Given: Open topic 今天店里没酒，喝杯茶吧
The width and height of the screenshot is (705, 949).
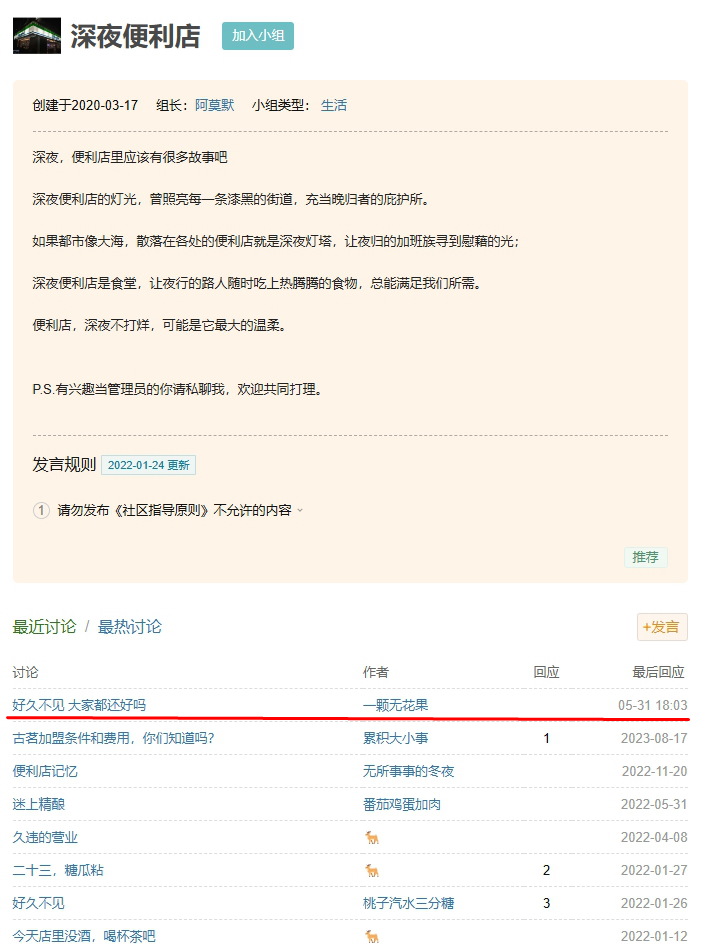Looking at the screenshot, I should tap(84, 936).
